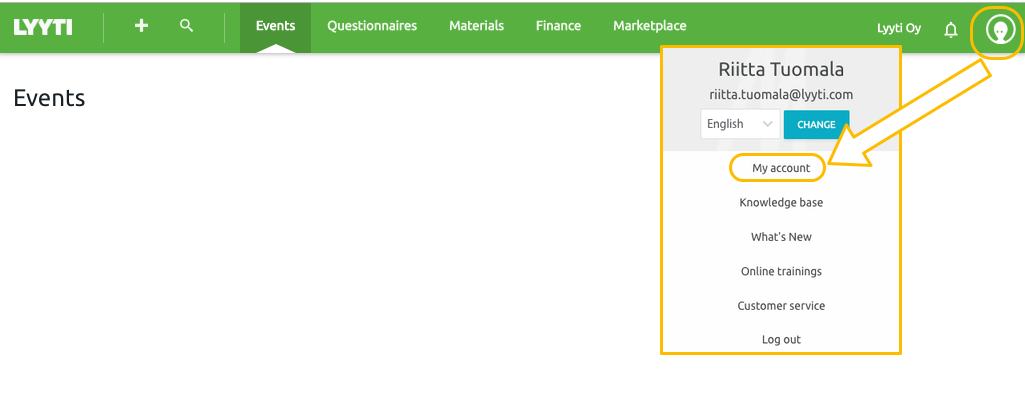Open the Lyyti Oy organization selector
Image resolution: width=1025 pixels, height=400 pixels.
(x=899, y=28)
